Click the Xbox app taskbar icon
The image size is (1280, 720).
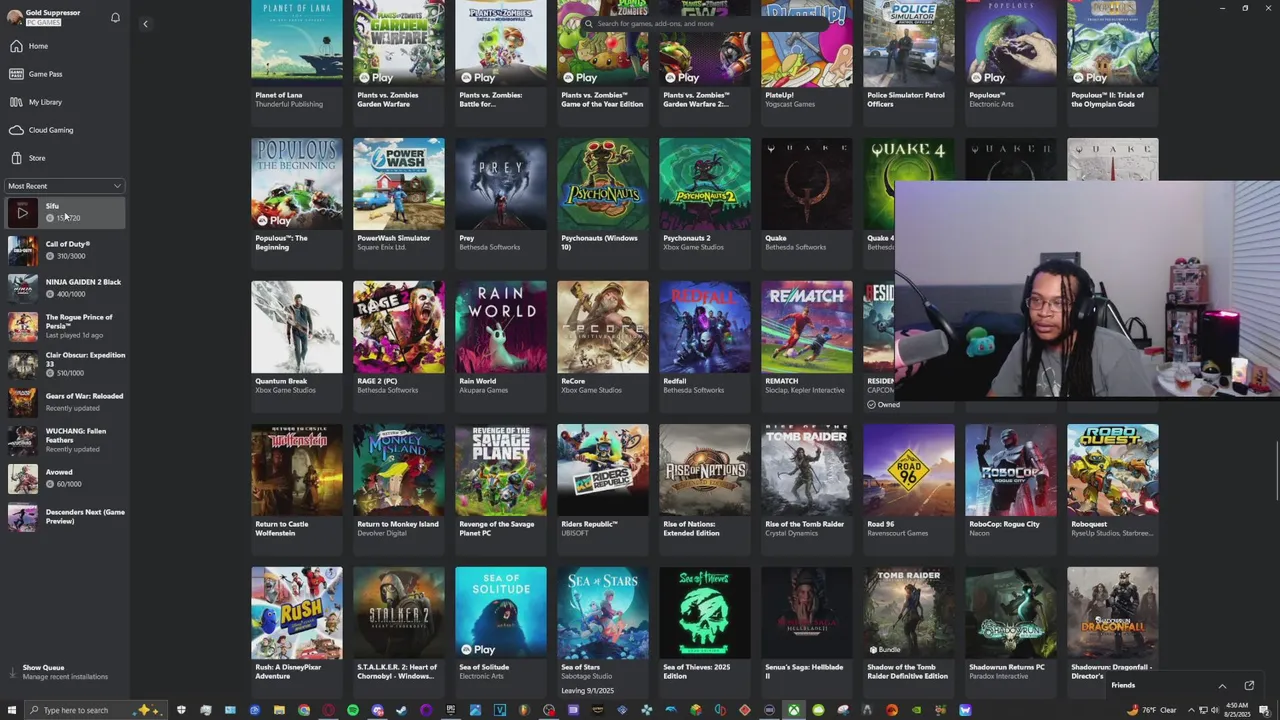coord(793,710)
